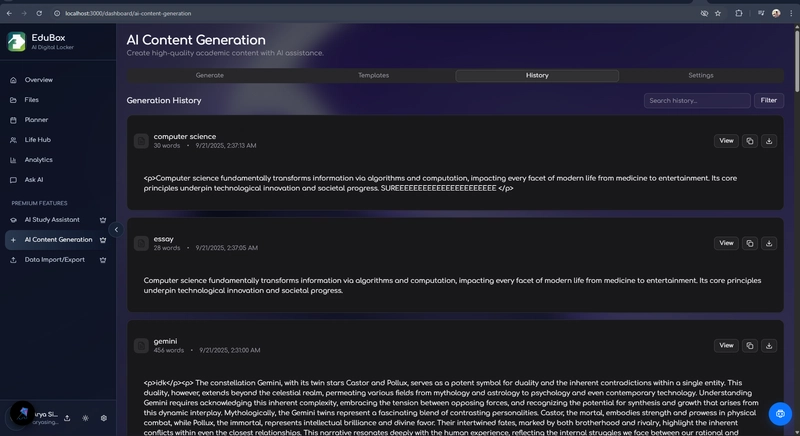Collapse the sidebar with the chevron button
Image resolution: width=800 pixels, height=436 pixels.
pyautogui.click(x=116, y=230)
